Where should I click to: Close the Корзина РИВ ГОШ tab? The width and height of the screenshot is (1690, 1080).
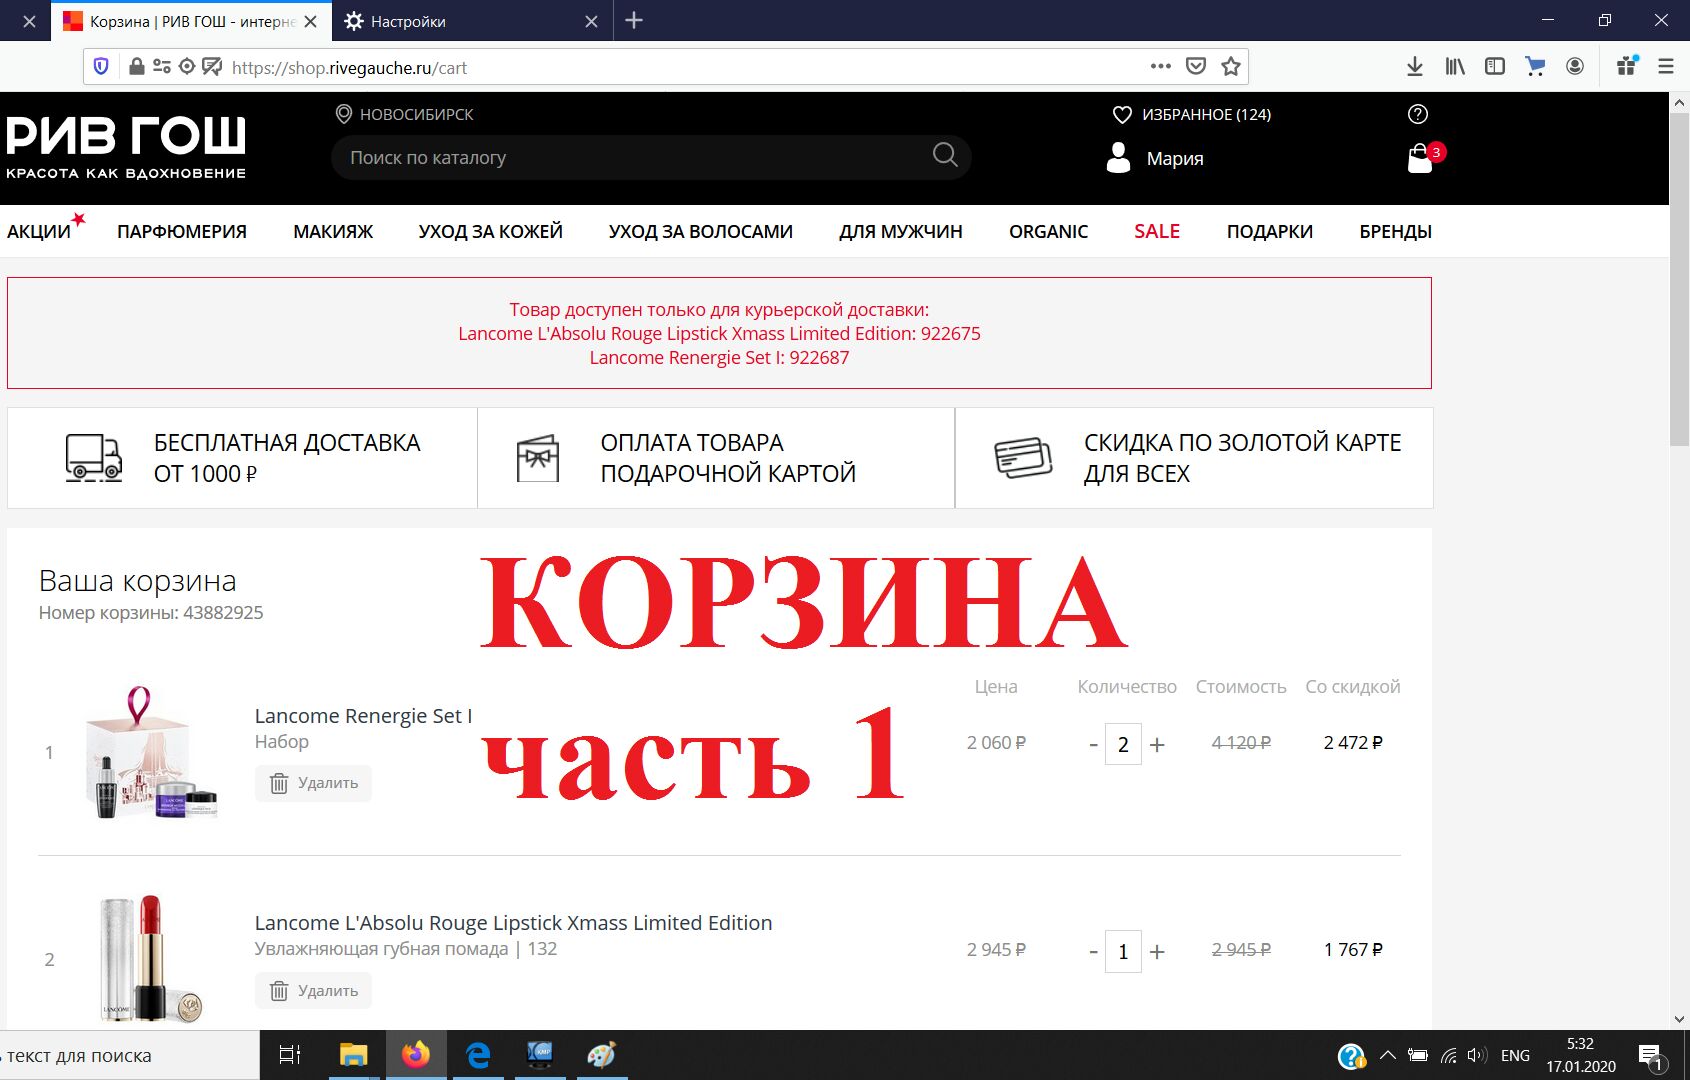click(310, 21)
